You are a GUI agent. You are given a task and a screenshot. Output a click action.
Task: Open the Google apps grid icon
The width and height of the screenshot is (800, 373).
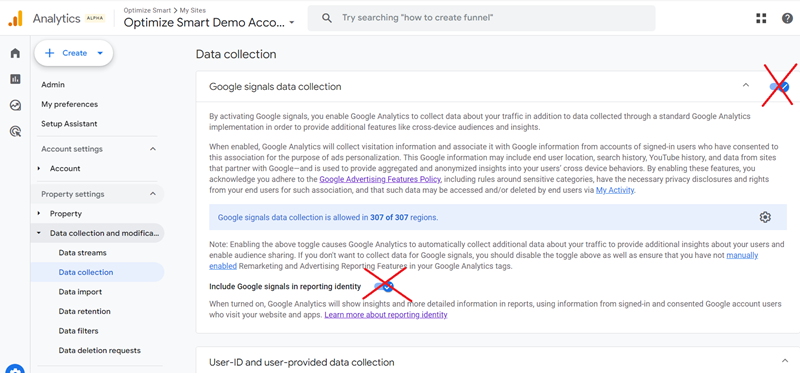click(x=761, y=18)
